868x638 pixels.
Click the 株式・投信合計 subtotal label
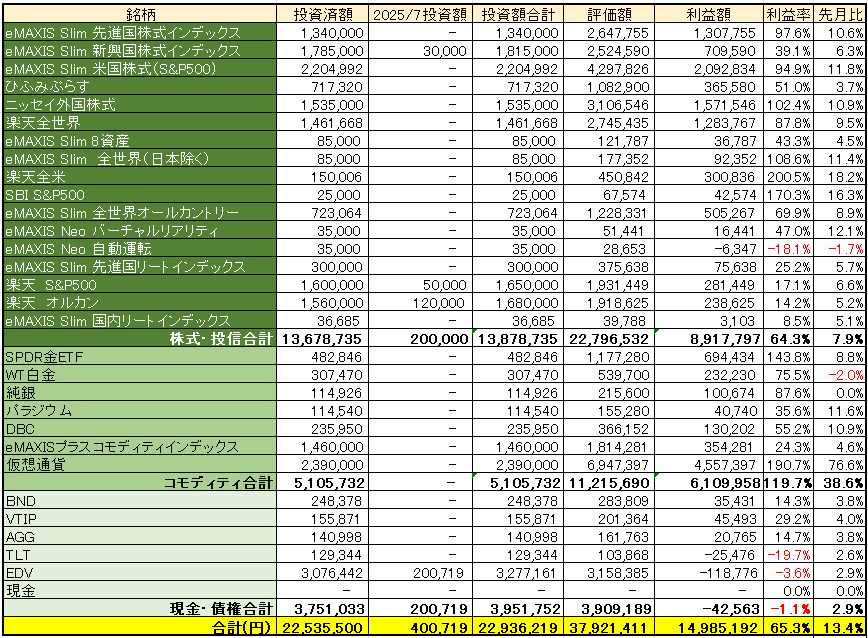coord(140,339)
